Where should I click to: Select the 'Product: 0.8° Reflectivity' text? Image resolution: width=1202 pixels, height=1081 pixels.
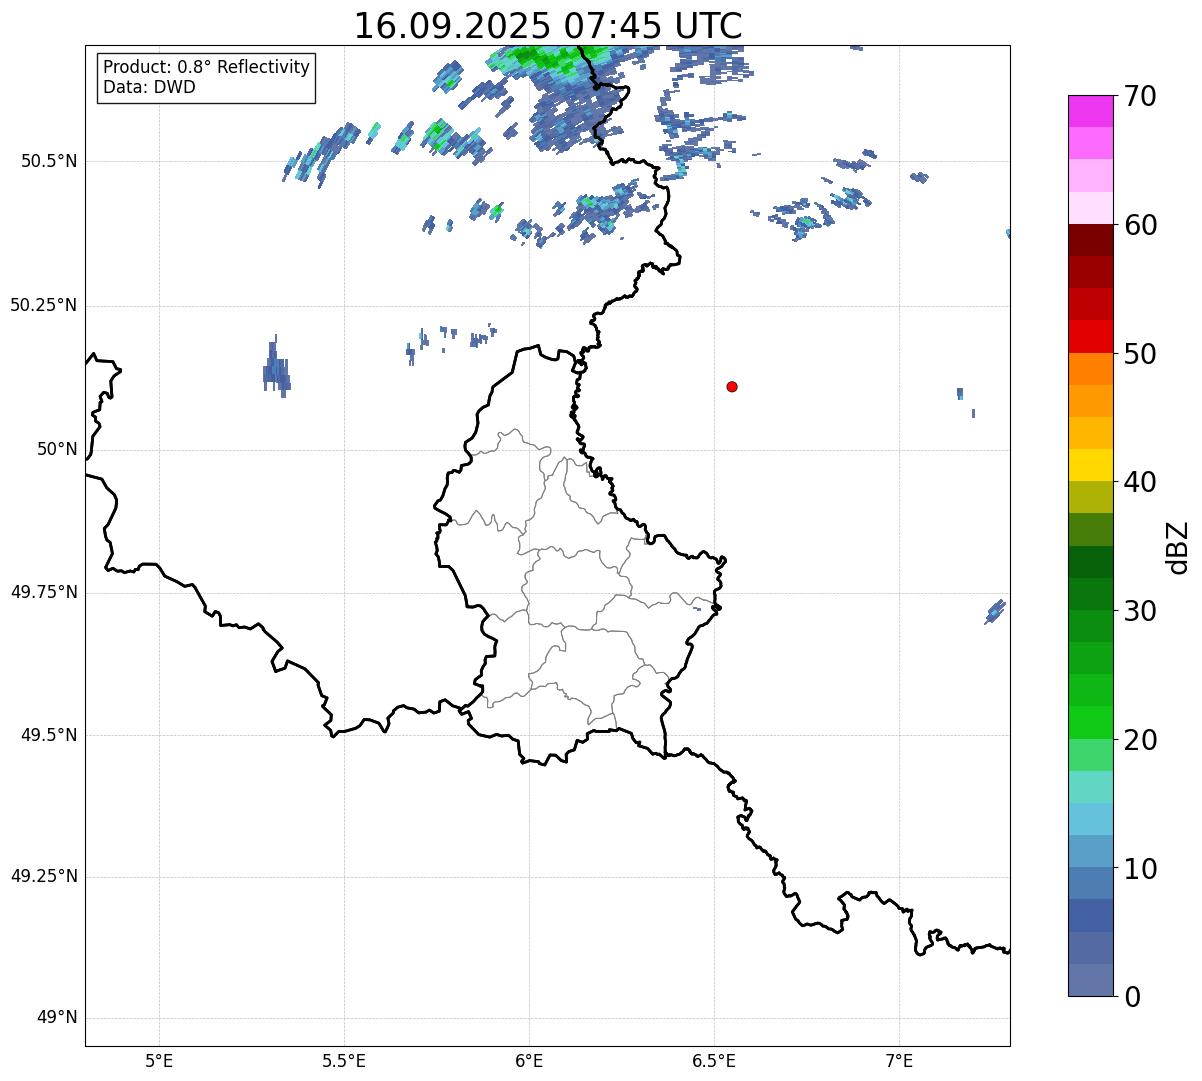[x=207, y=67]
